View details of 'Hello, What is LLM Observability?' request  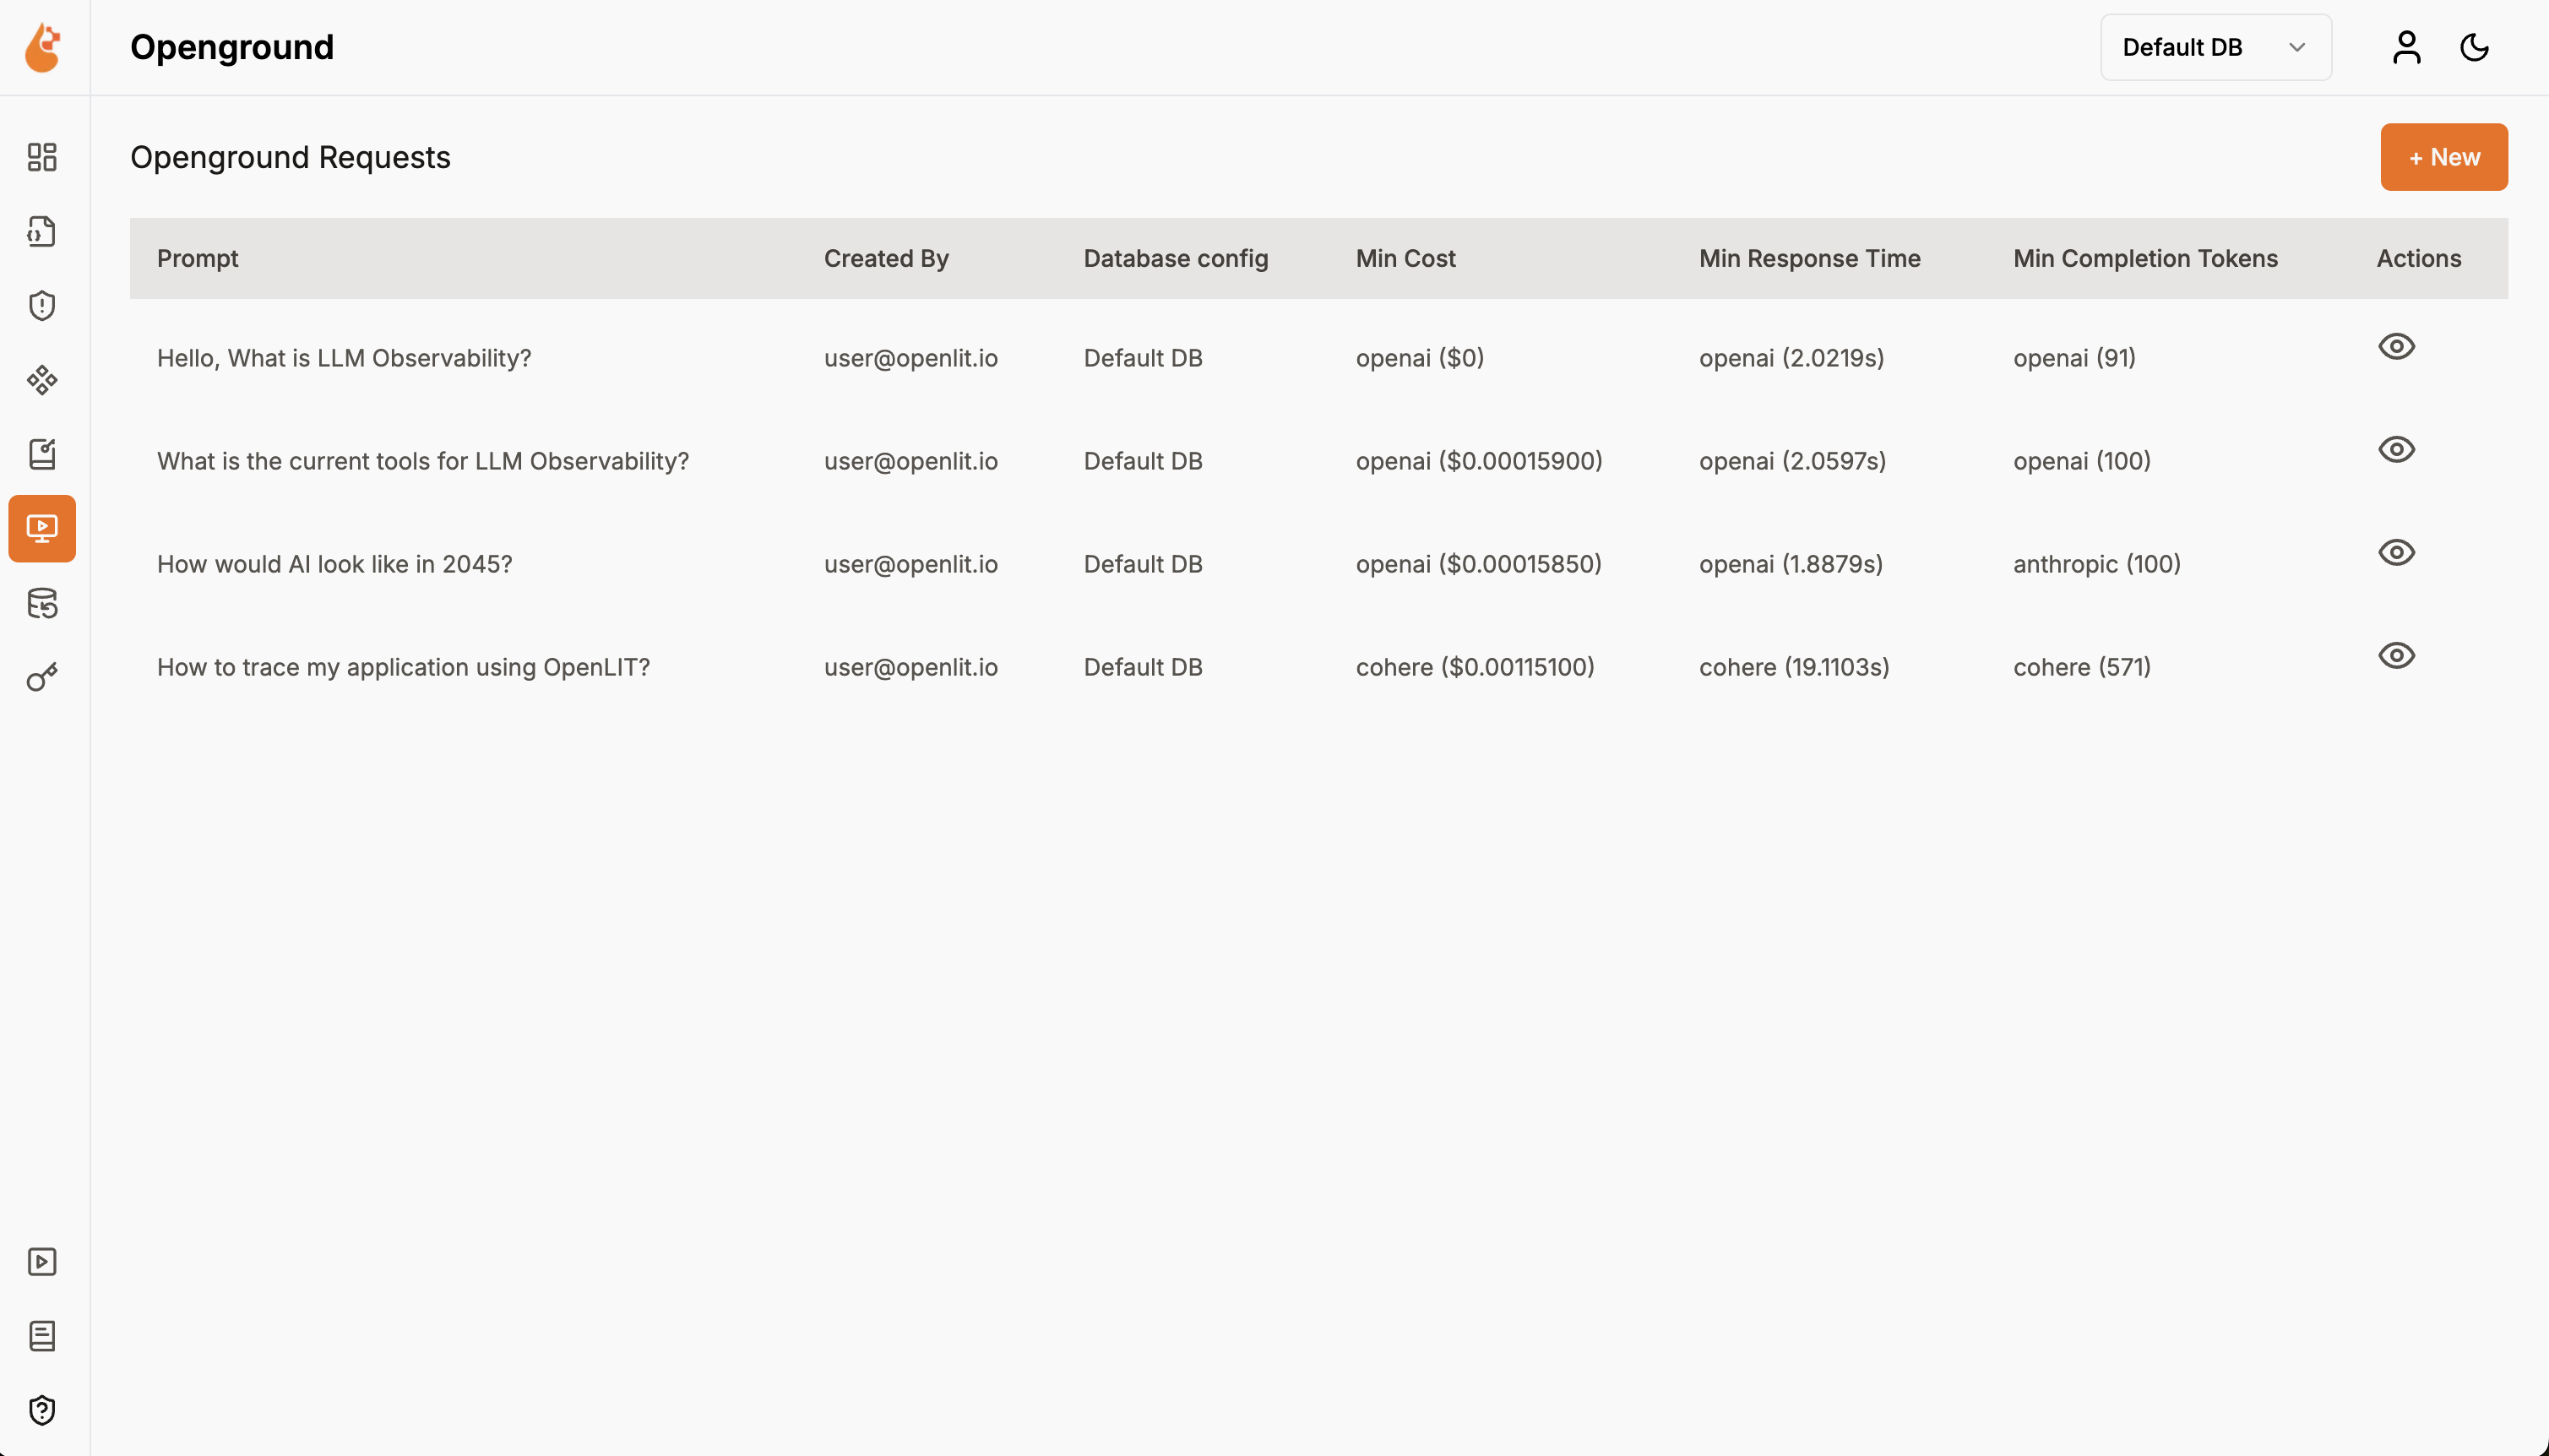click(2396, 346)
